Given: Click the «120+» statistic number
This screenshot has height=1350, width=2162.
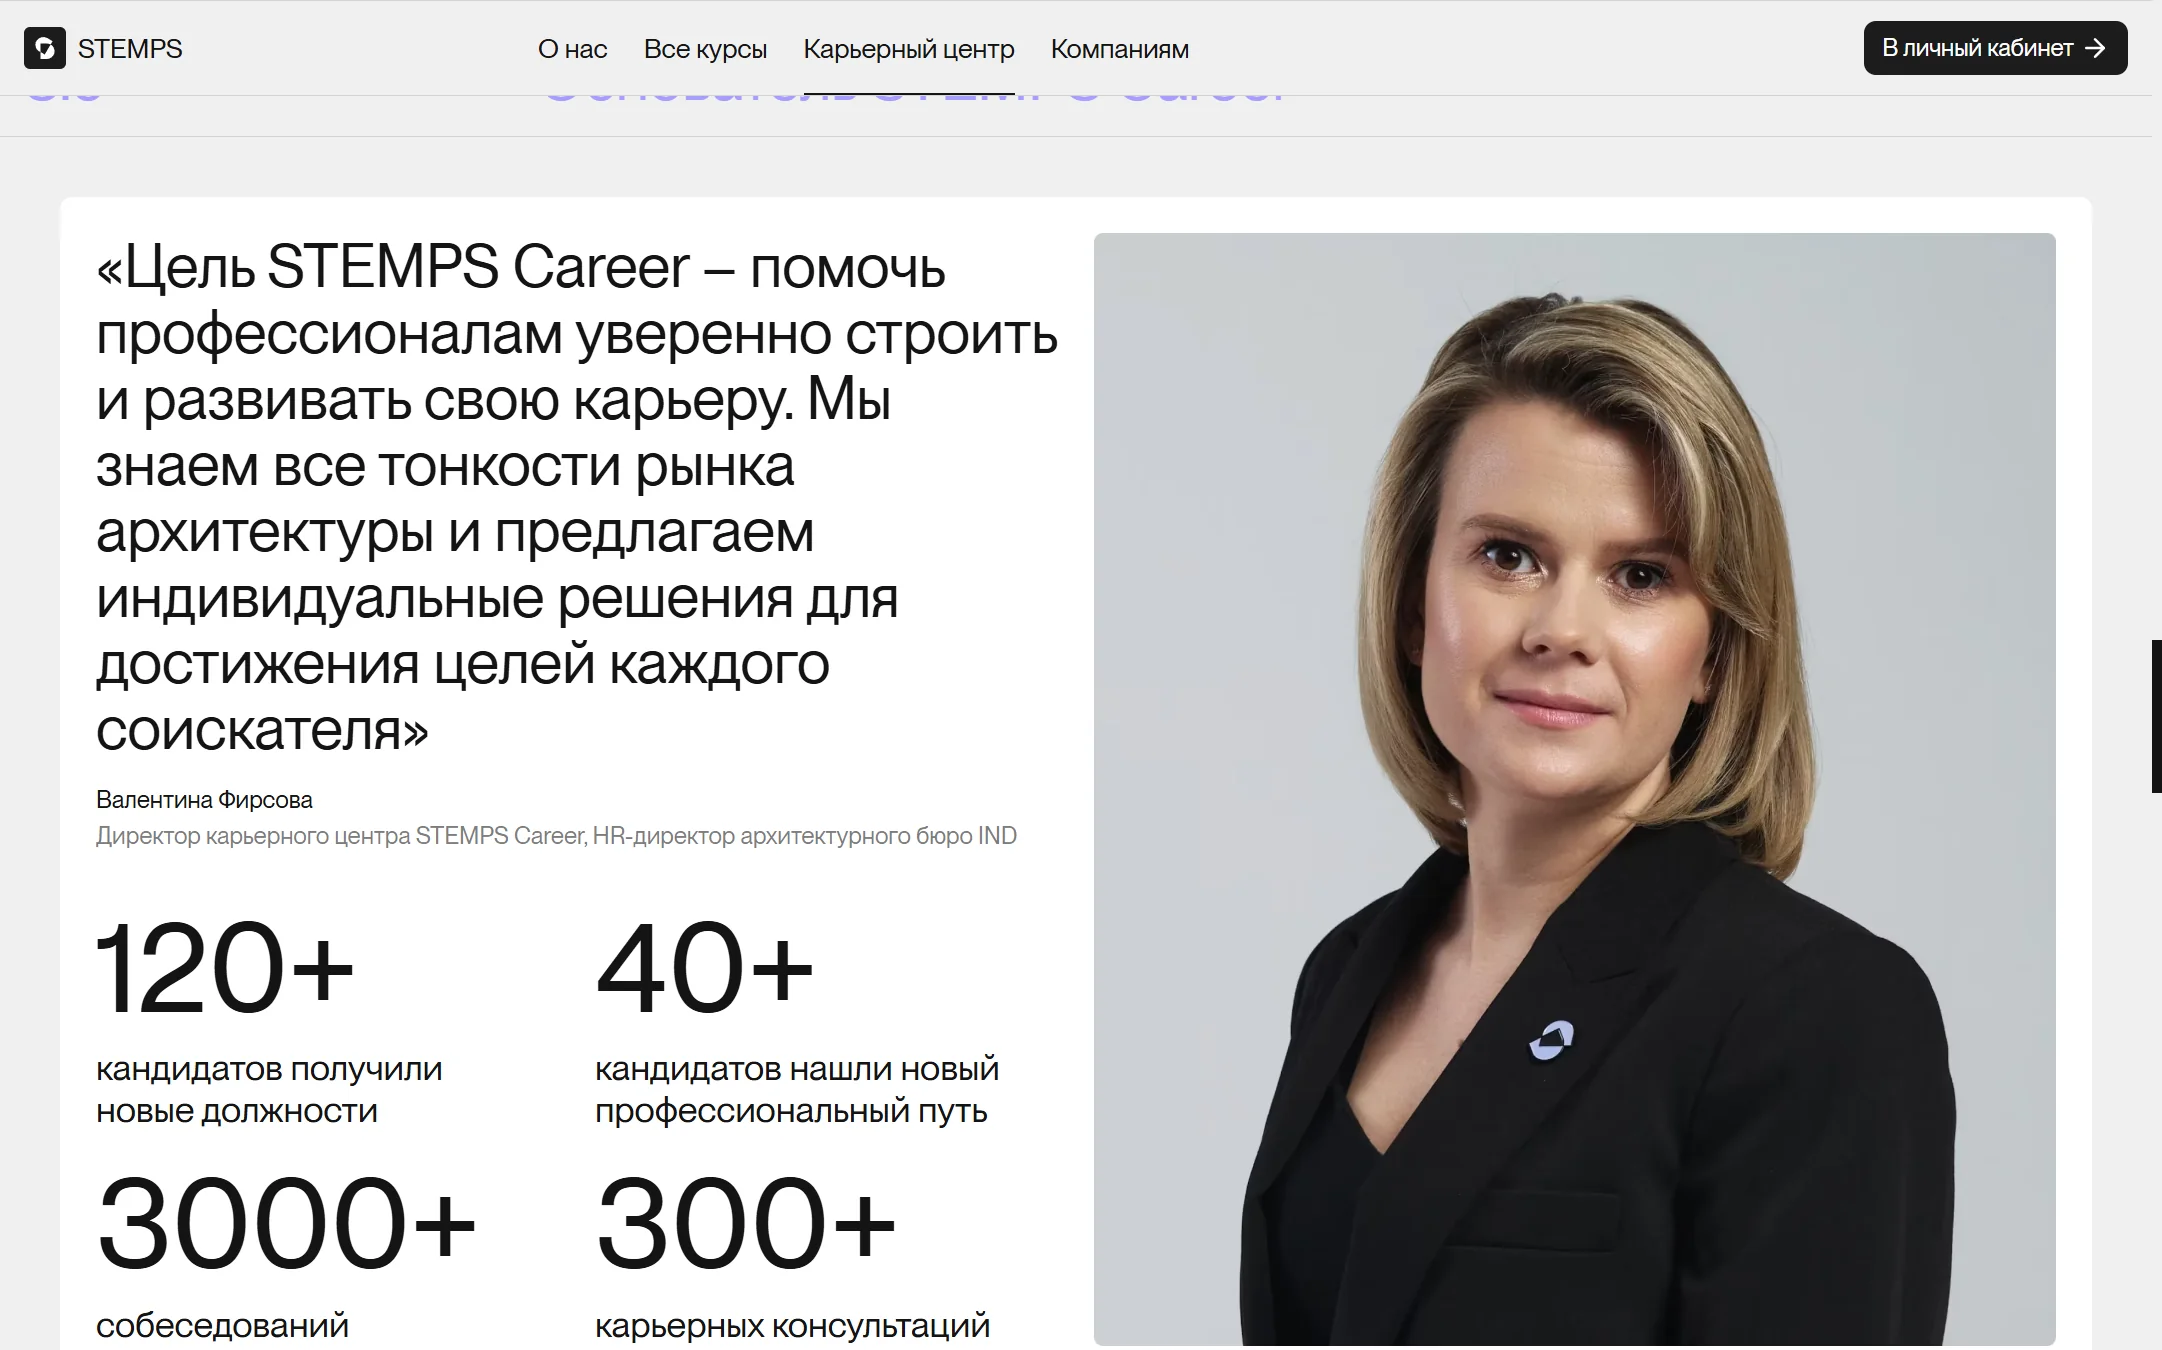Looking at the screenshot, I should click(x=225, y=968).
